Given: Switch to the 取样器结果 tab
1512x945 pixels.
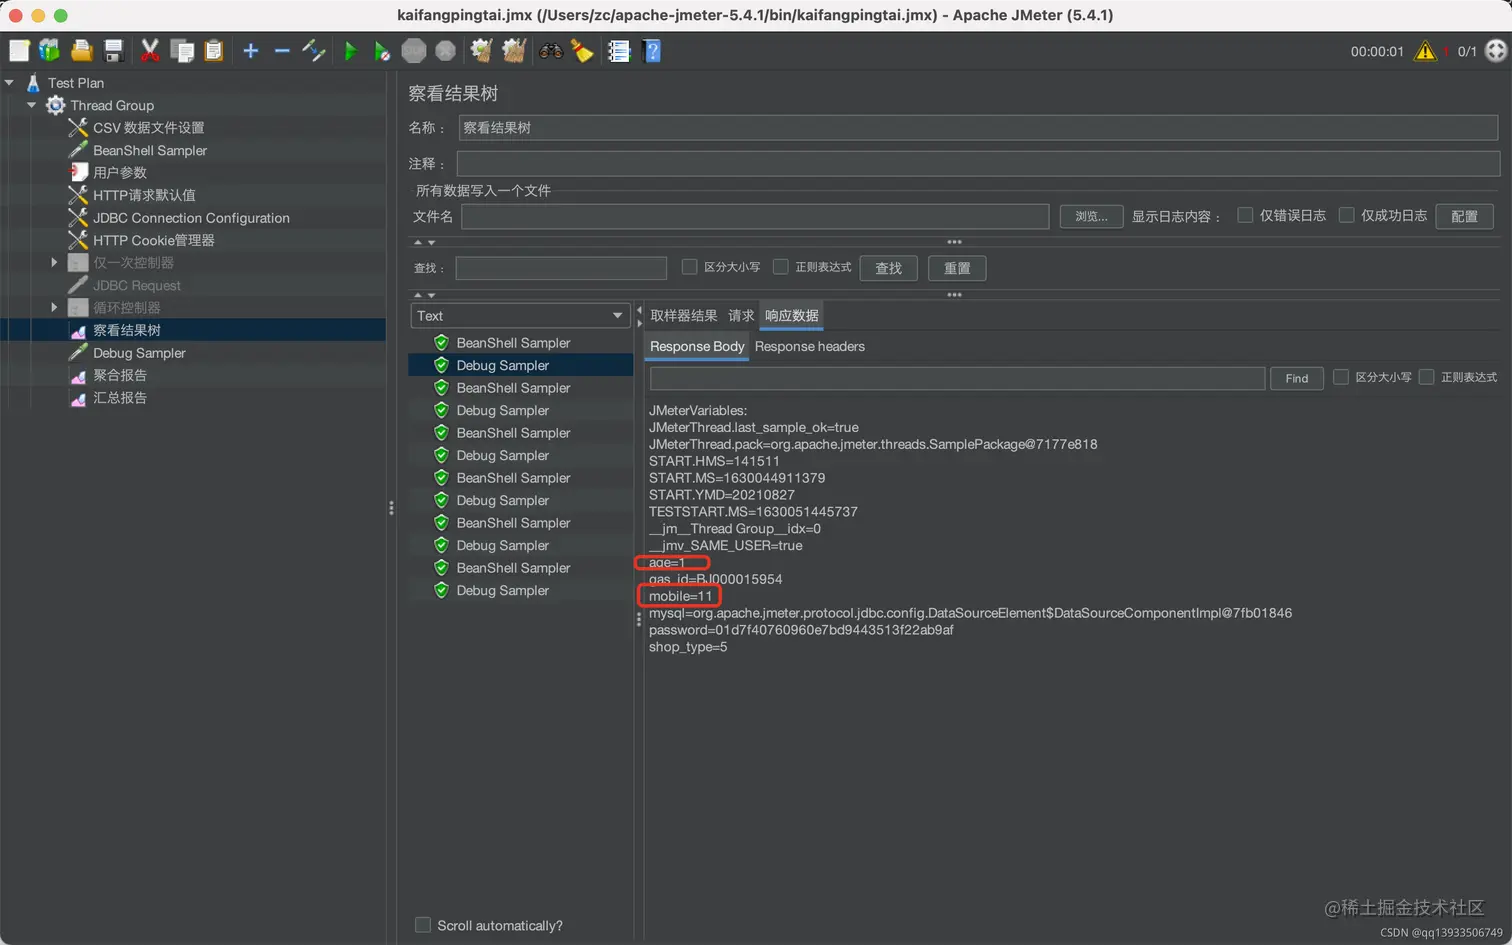Looking at the screenshot, I should click(x=684, y=316).
